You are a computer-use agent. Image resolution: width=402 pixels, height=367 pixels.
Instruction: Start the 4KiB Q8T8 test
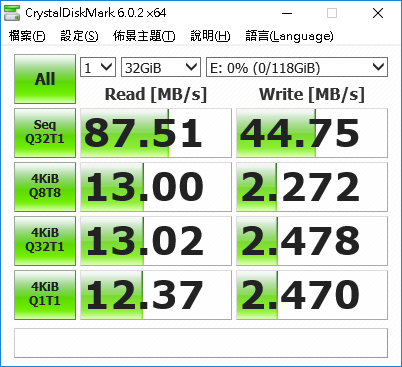(45, 187)
